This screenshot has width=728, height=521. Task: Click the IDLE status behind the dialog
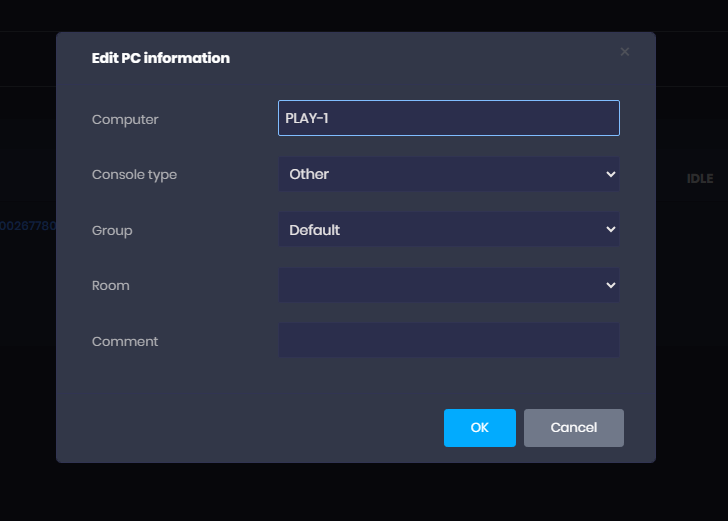click(x=700, y=179)
